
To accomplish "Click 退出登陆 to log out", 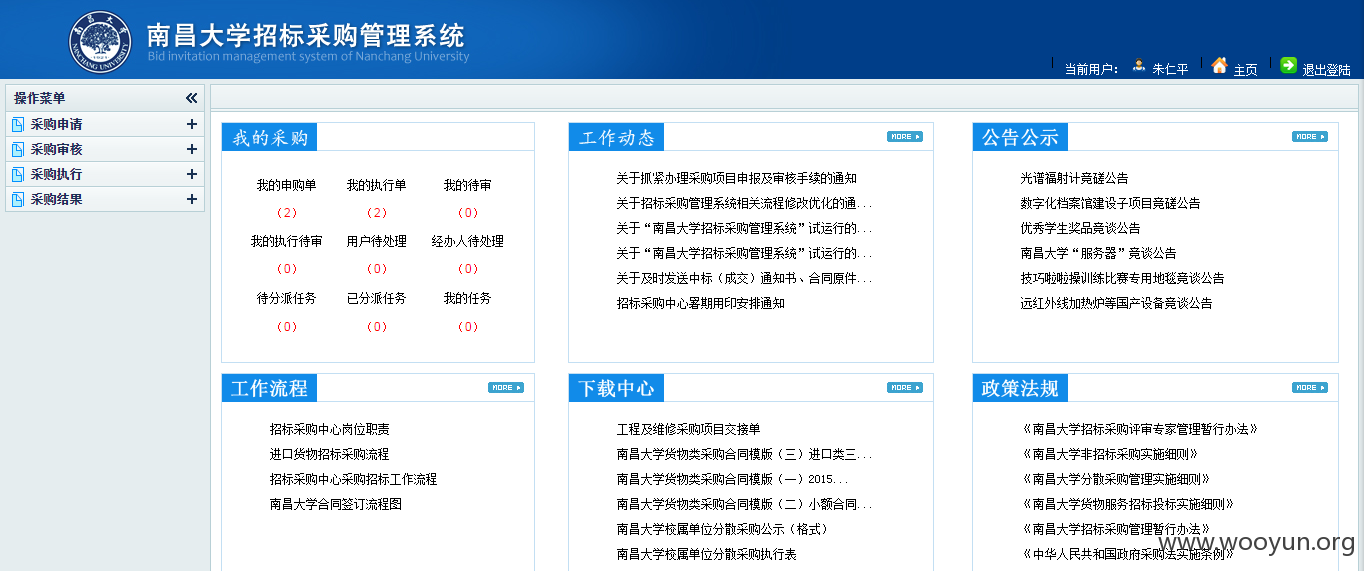I will [x=1326, y=70].
